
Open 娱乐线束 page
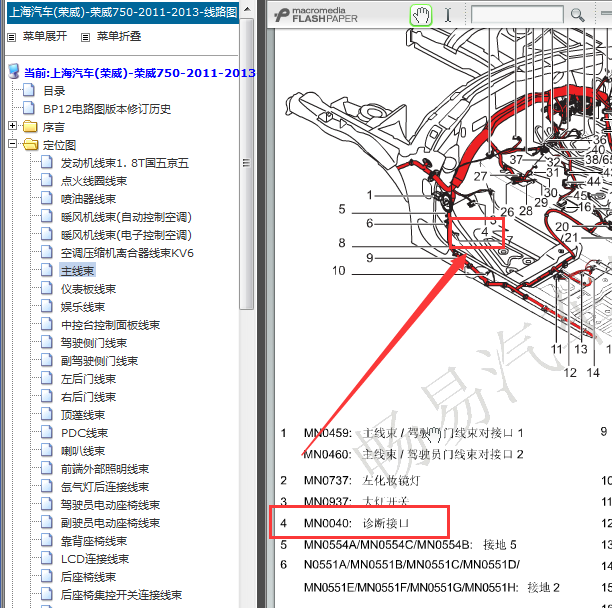pyautogui.click(x=83, y=307)
